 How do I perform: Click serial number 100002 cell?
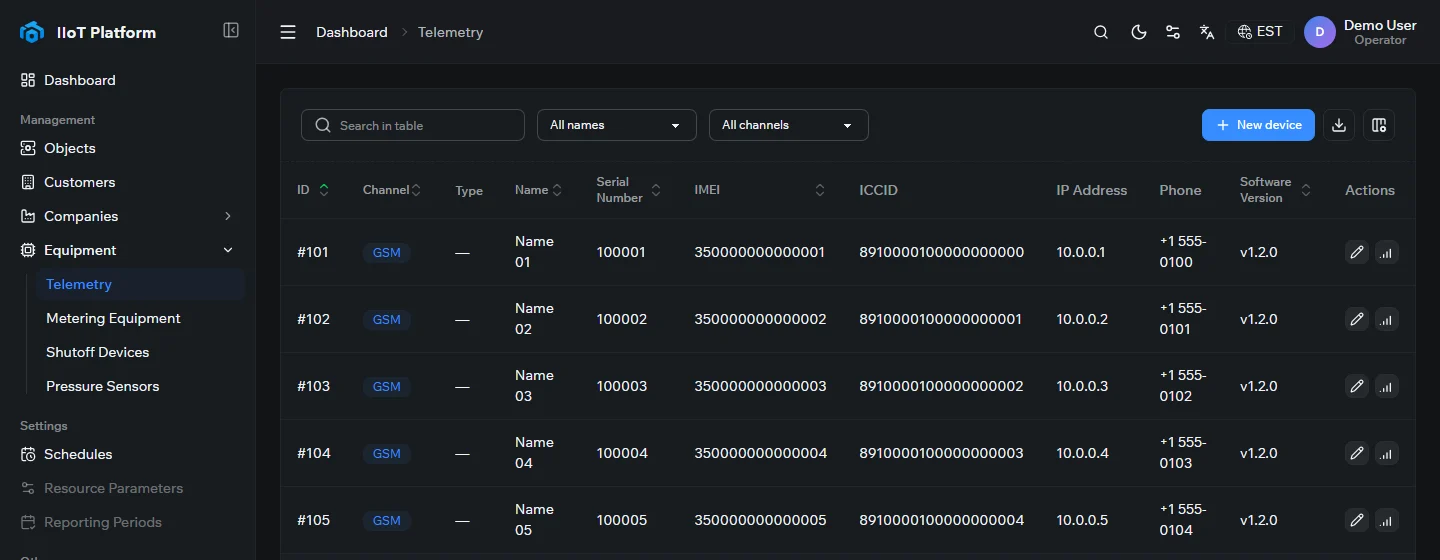click(622, 319)
